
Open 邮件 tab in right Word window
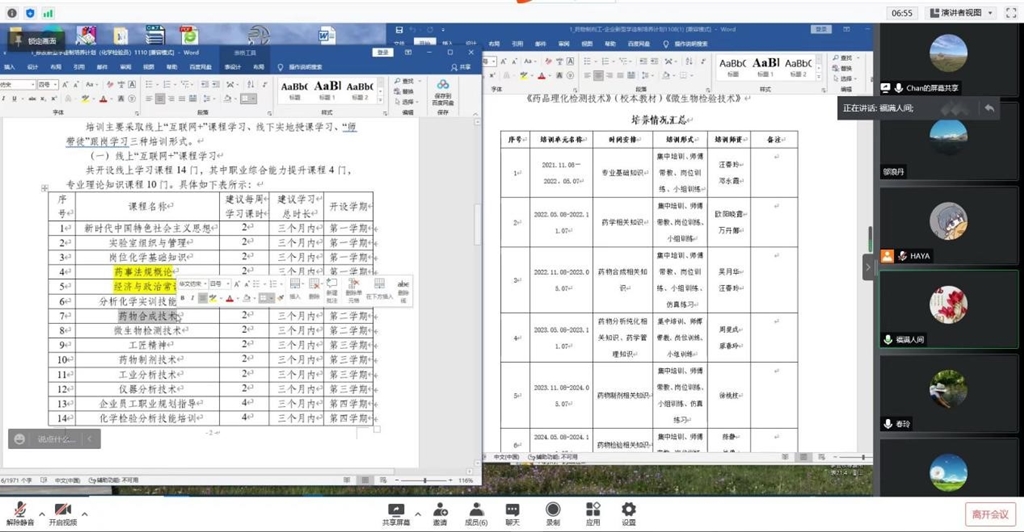[x=540, y=44]
